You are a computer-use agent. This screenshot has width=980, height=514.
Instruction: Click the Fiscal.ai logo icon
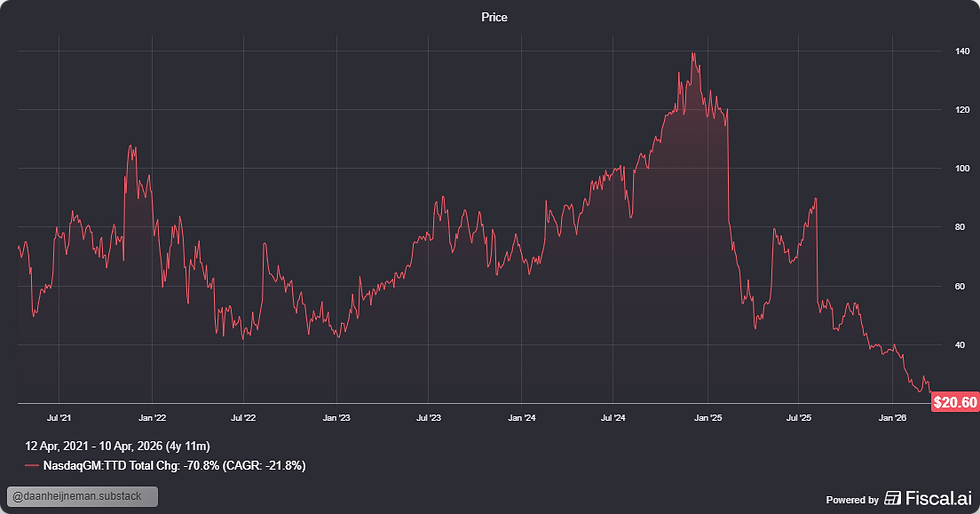pos(892,498)
